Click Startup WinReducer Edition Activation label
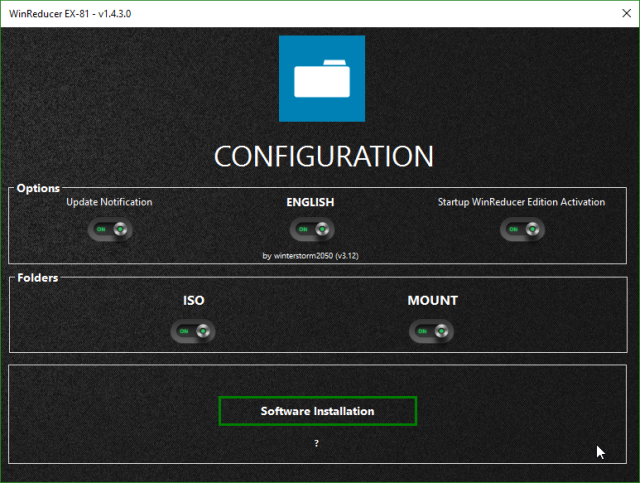The height and width of the screenshot is (483, 640). click(521, 202)
